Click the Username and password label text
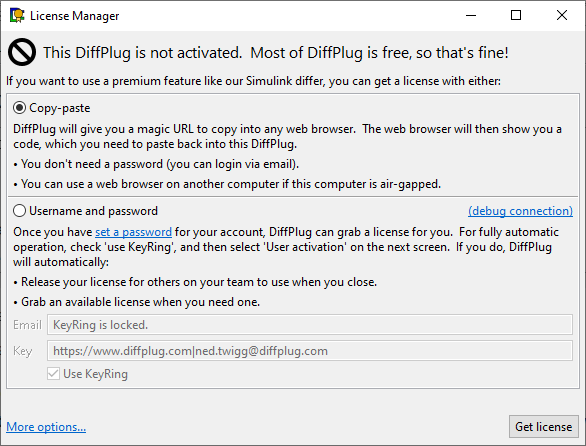Viewport: 586px width, 446px height. click(93, 211)
